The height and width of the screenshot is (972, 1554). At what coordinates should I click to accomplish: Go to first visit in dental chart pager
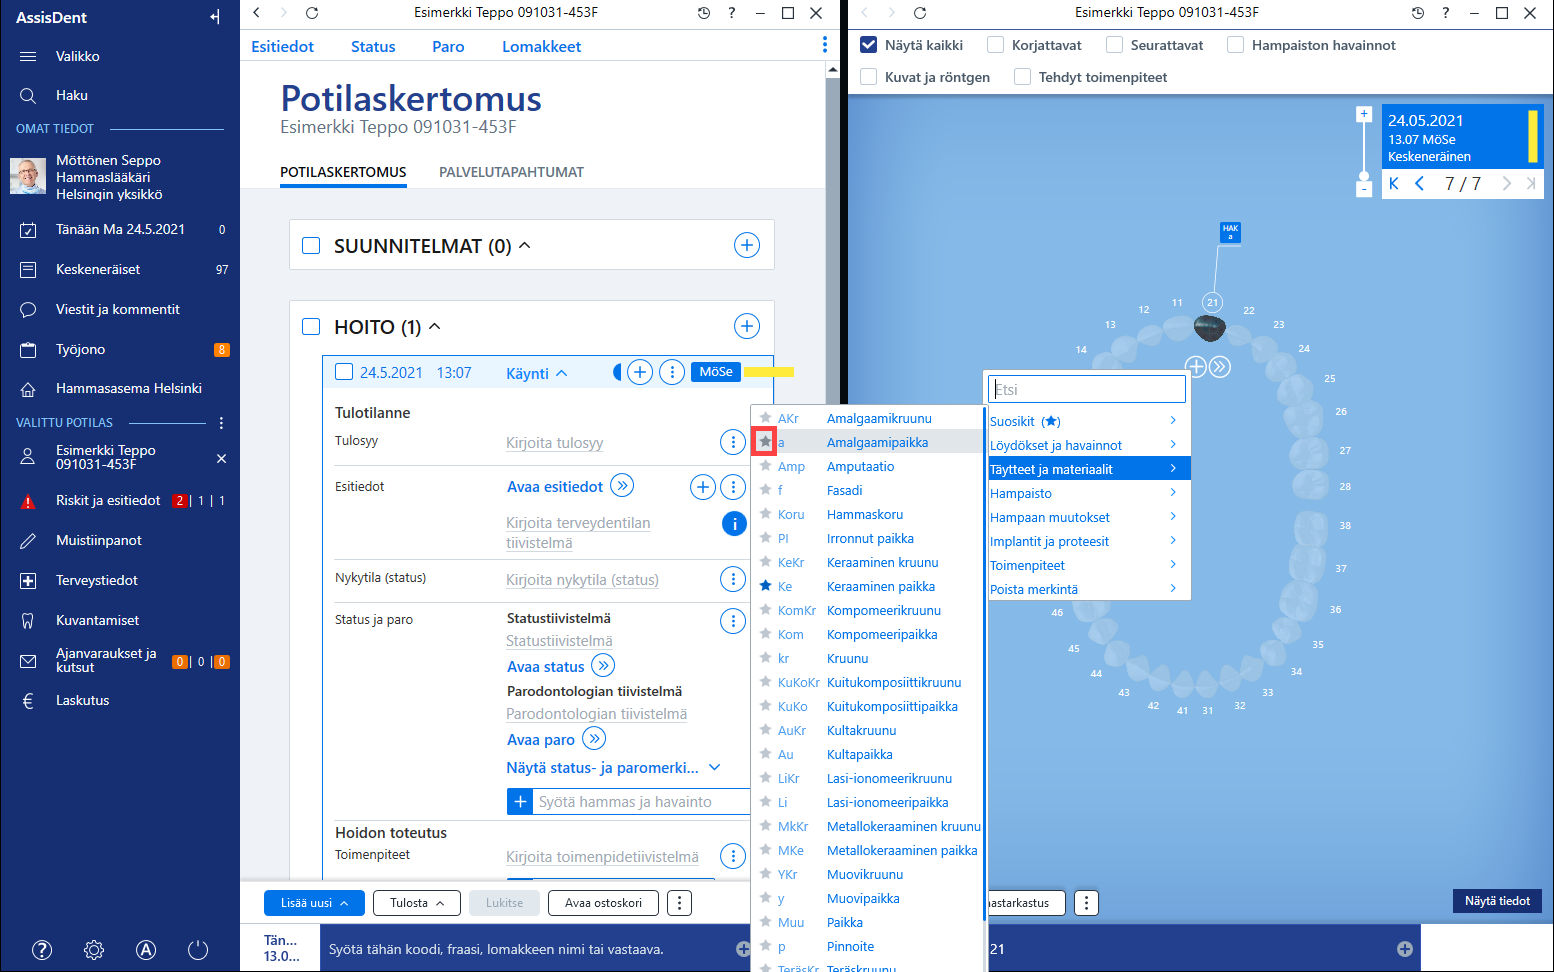click(1394, 184)
